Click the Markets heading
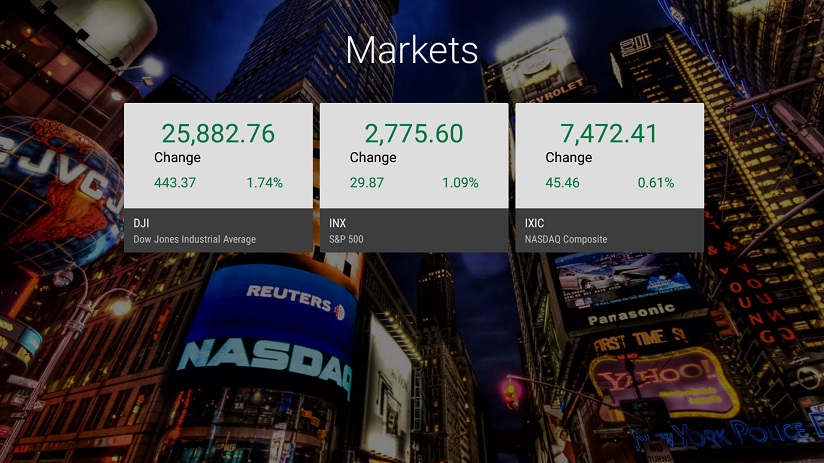 pos(412,50)
